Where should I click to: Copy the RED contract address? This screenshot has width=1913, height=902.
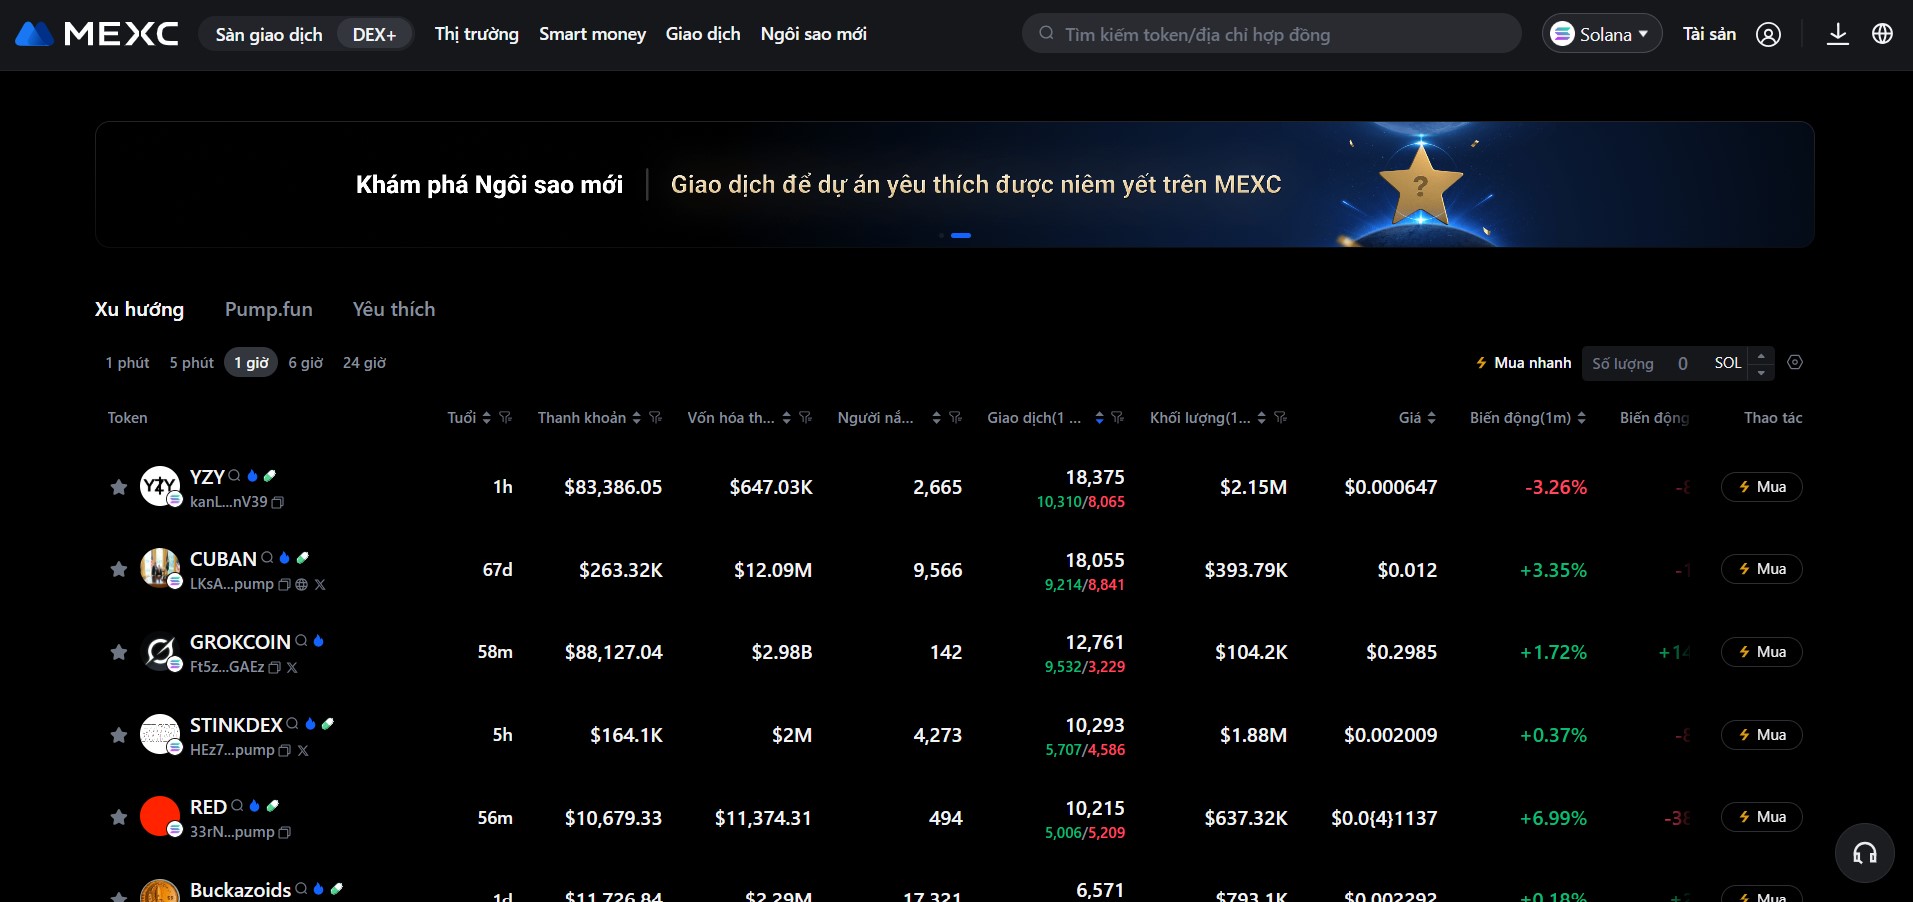285,832
